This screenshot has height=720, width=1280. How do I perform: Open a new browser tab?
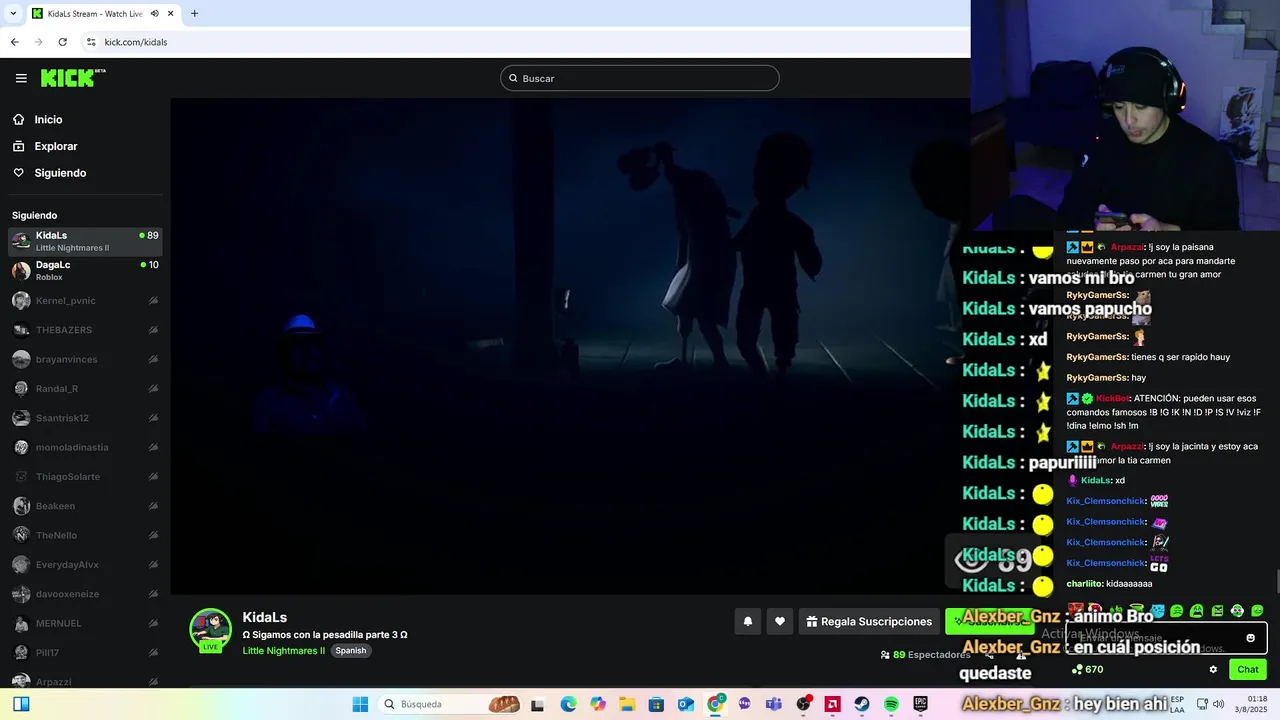(x=194, y=14)
